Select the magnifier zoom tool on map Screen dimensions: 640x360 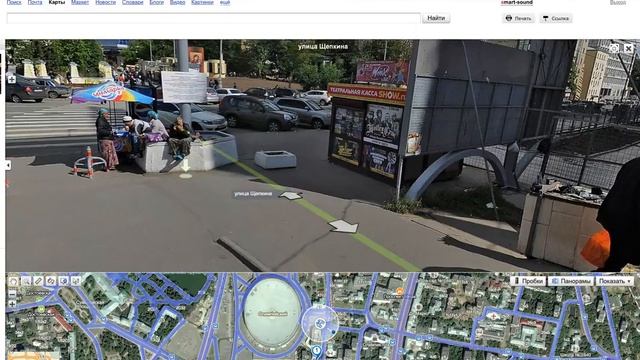coord(26,281)
